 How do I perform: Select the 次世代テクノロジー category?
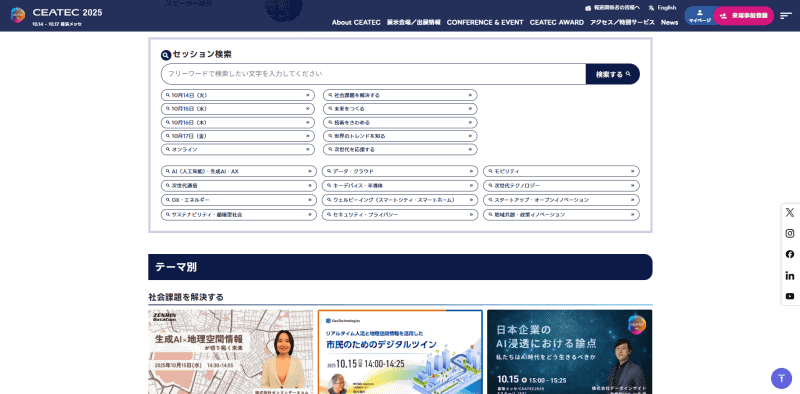pos(561,186)
